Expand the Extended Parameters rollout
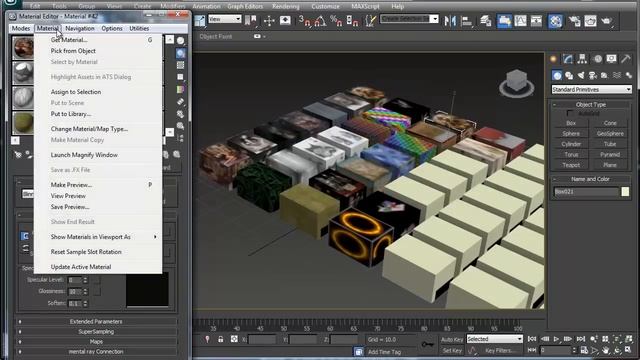 coord(96,322)
